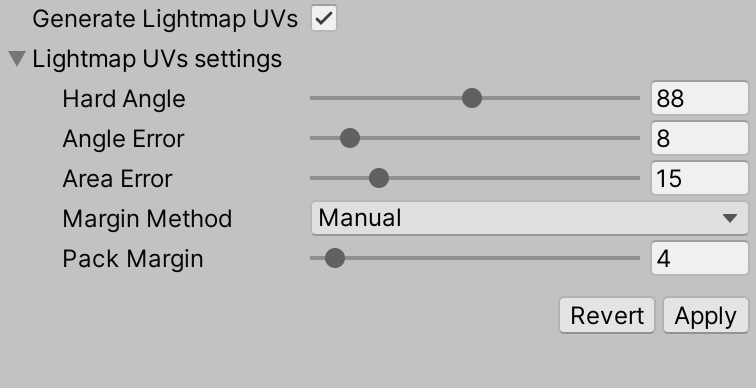Click the Angle Error slider knob

pos(350,138)
